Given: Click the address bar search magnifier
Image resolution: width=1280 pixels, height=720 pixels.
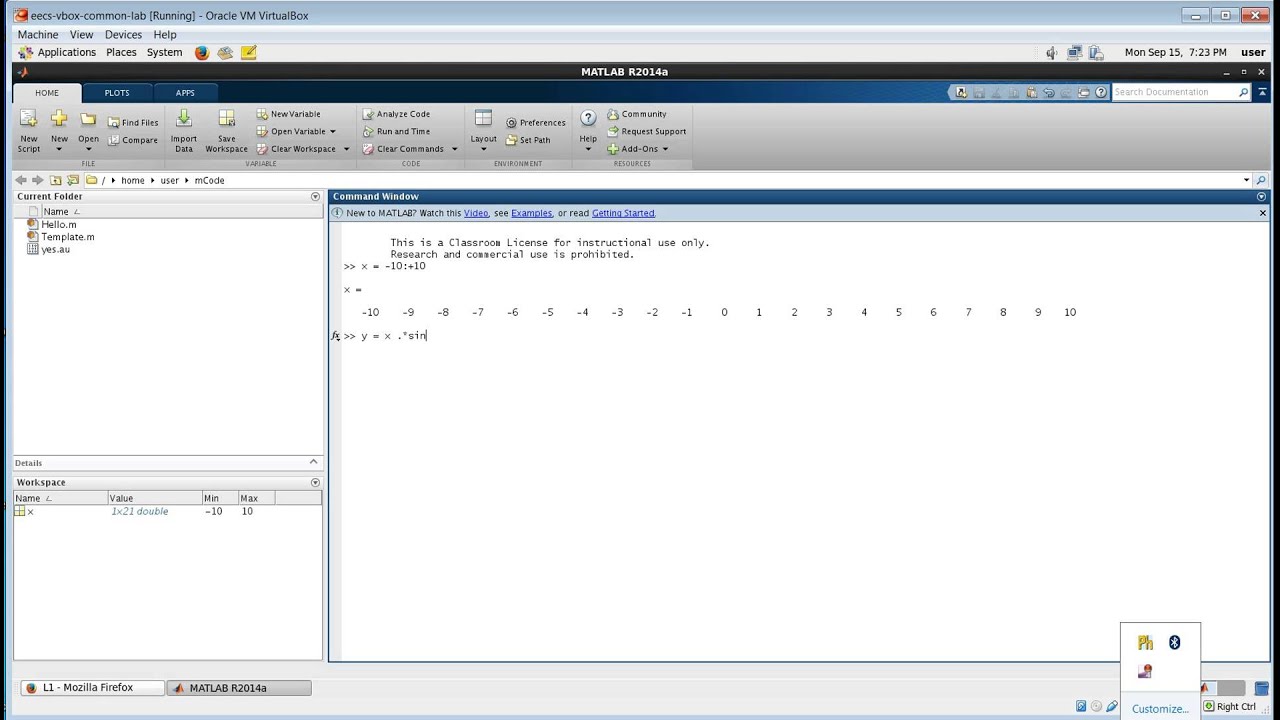Looking at the screenshot, I should coord(1261,180).
